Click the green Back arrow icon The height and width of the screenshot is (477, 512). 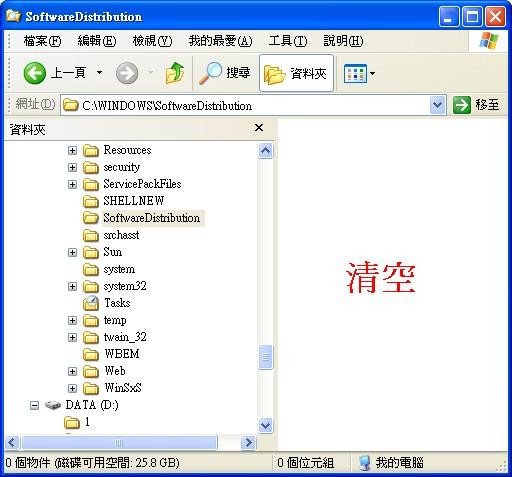[x=35, y=73]
